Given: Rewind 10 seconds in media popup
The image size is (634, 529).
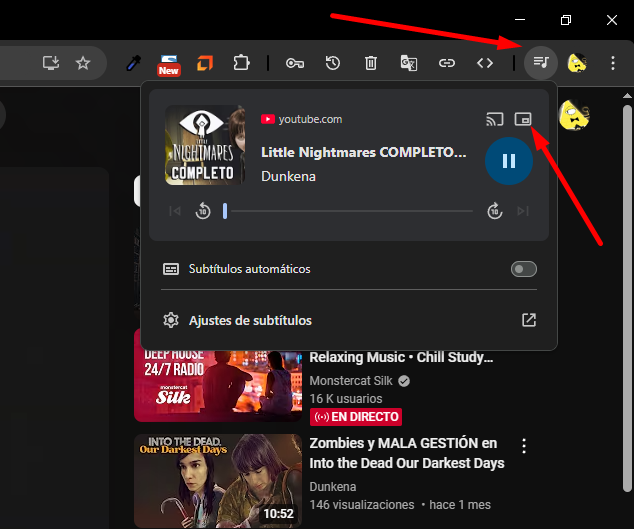Looking at the screenshot, I should 203,211.
